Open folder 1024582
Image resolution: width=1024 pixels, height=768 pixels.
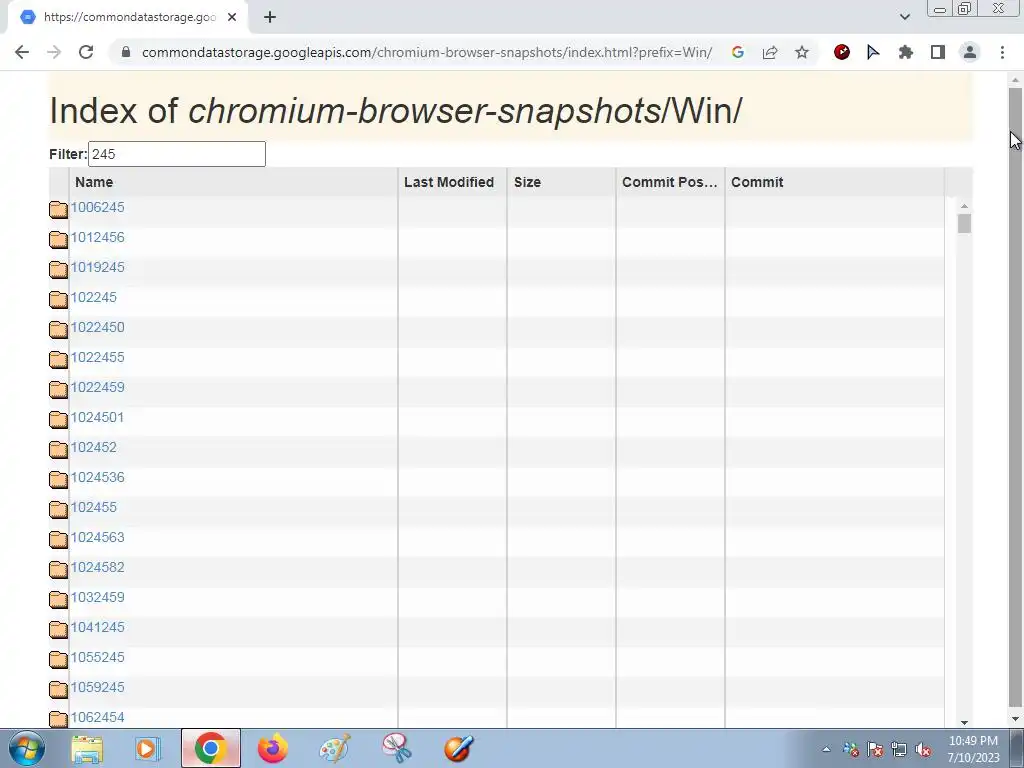tap(97, 568)
